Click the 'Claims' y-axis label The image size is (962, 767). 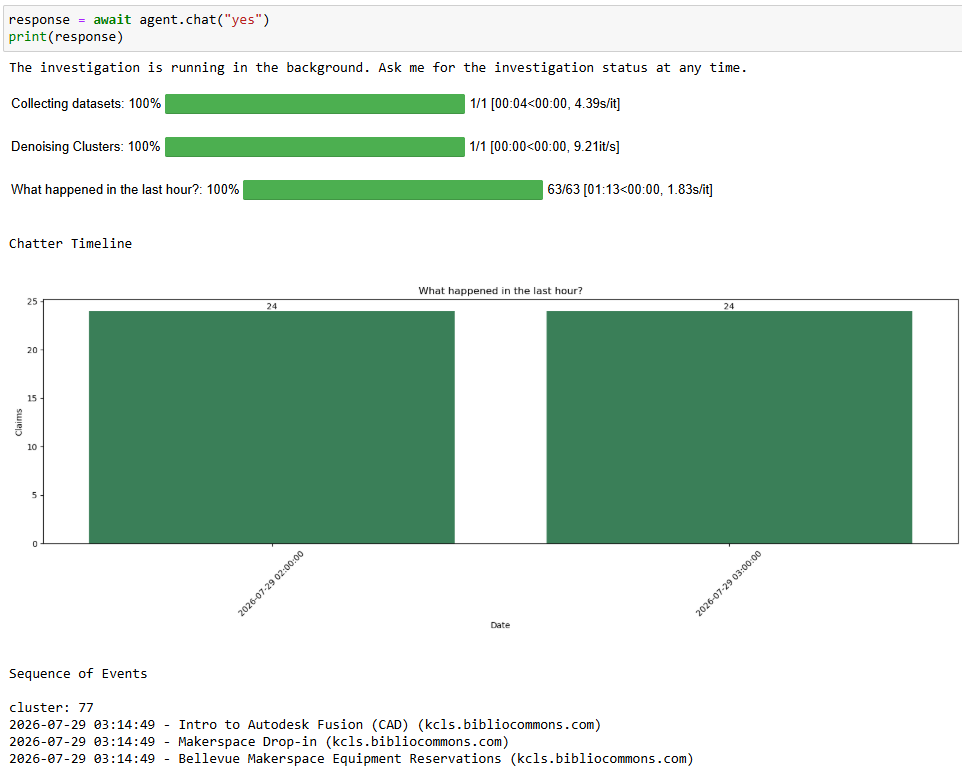coord(18,422)
